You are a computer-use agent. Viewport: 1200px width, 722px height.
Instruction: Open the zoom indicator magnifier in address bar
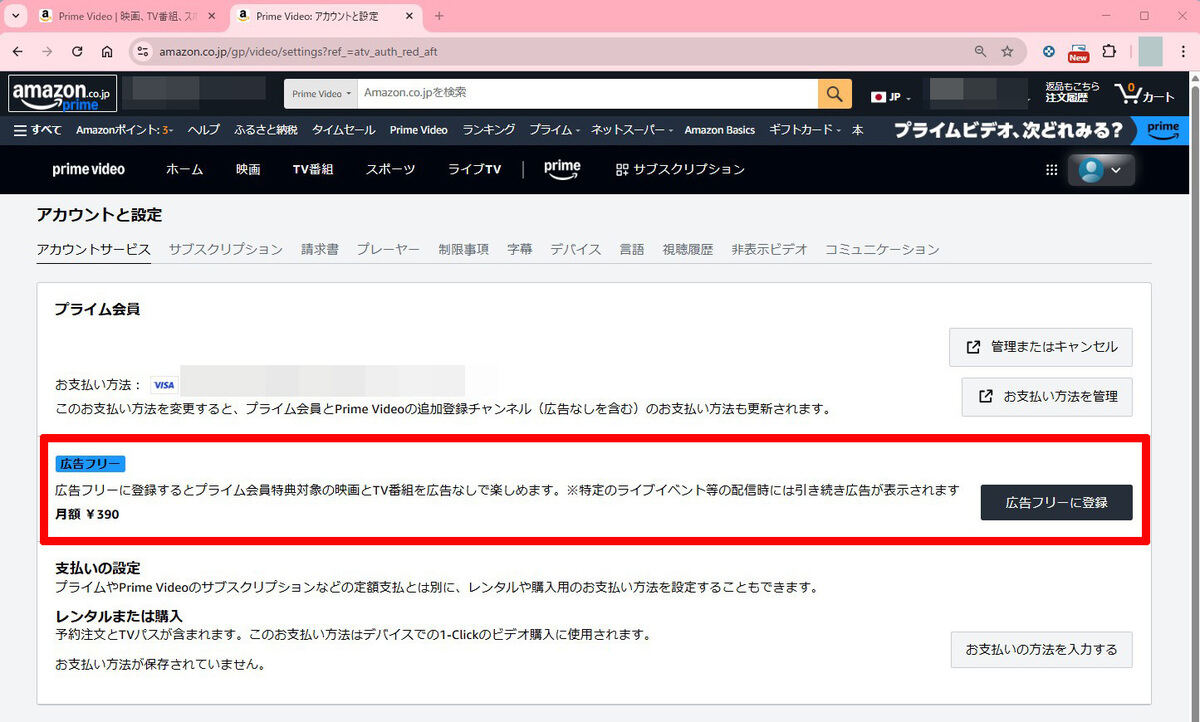980,52
